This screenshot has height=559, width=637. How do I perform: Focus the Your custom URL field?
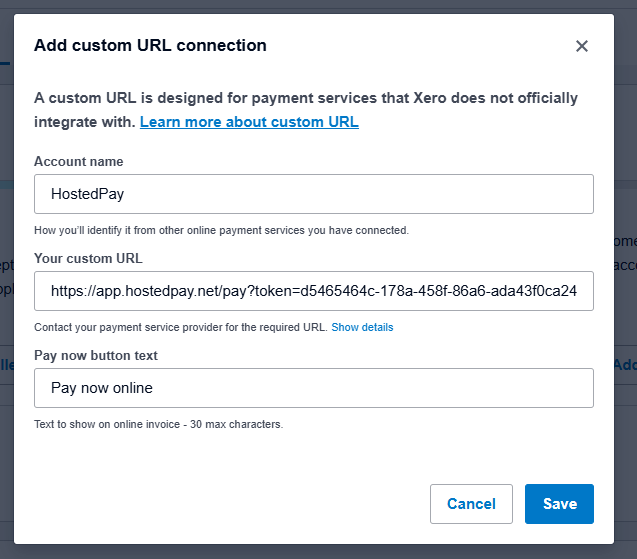(314, 291)
